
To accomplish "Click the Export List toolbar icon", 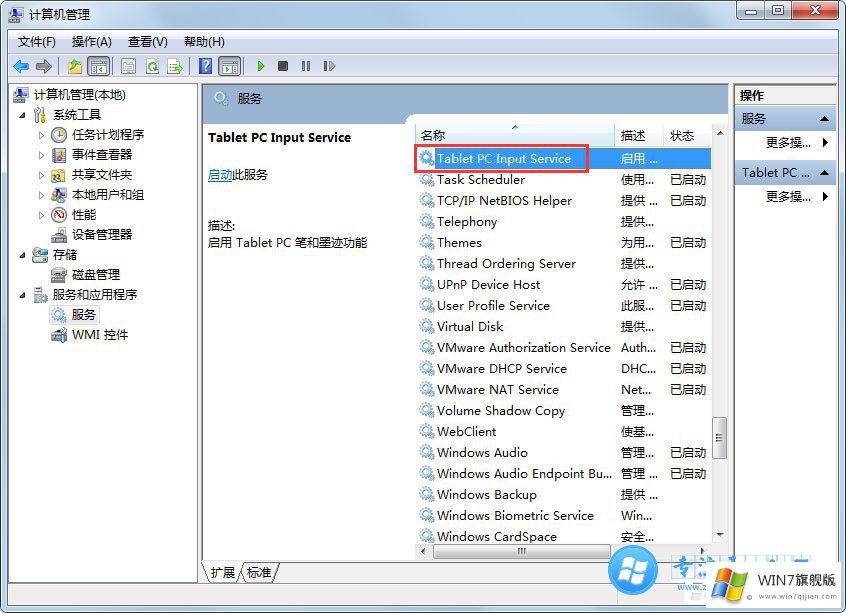I will click(175, 66).
